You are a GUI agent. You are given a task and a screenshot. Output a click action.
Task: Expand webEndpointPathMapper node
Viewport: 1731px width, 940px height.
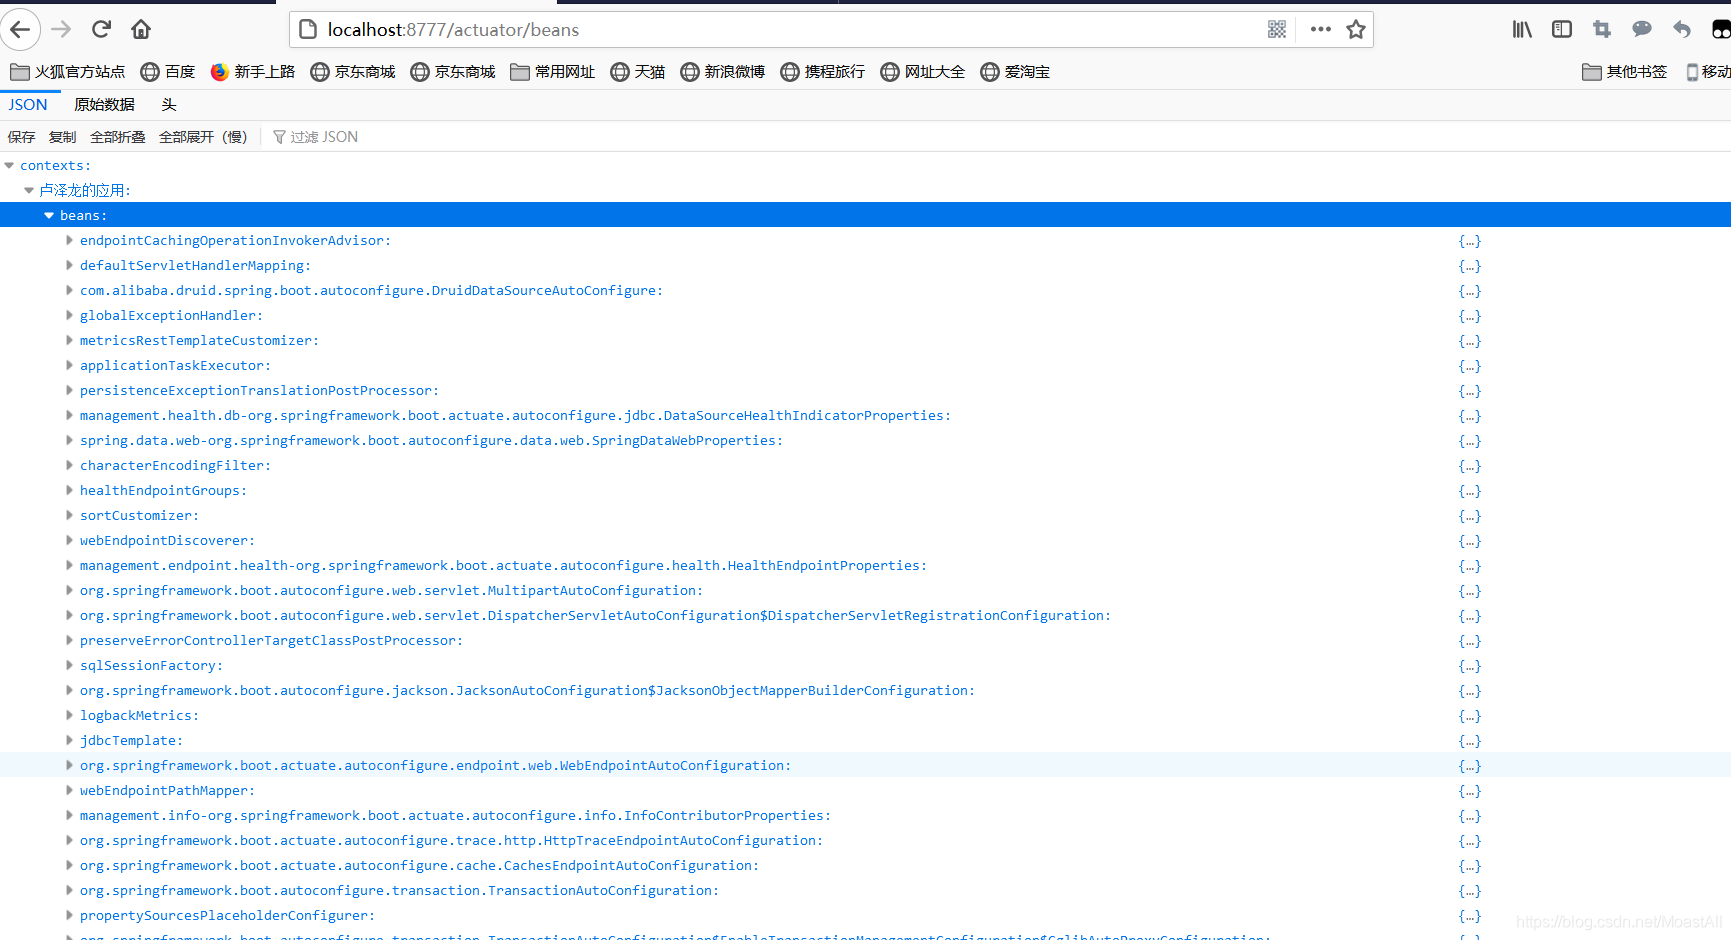(x=69, y=790)
